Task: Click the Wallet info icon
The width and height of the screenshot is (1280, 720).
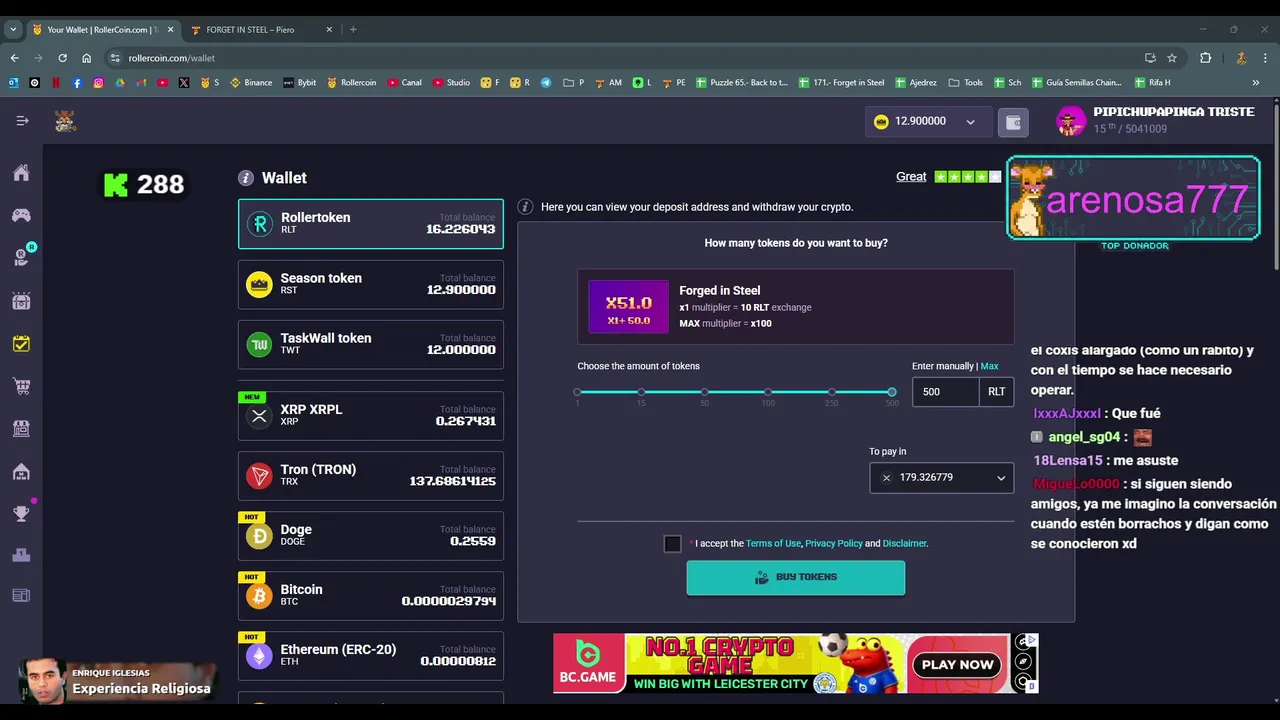Action: pos(246,178)
